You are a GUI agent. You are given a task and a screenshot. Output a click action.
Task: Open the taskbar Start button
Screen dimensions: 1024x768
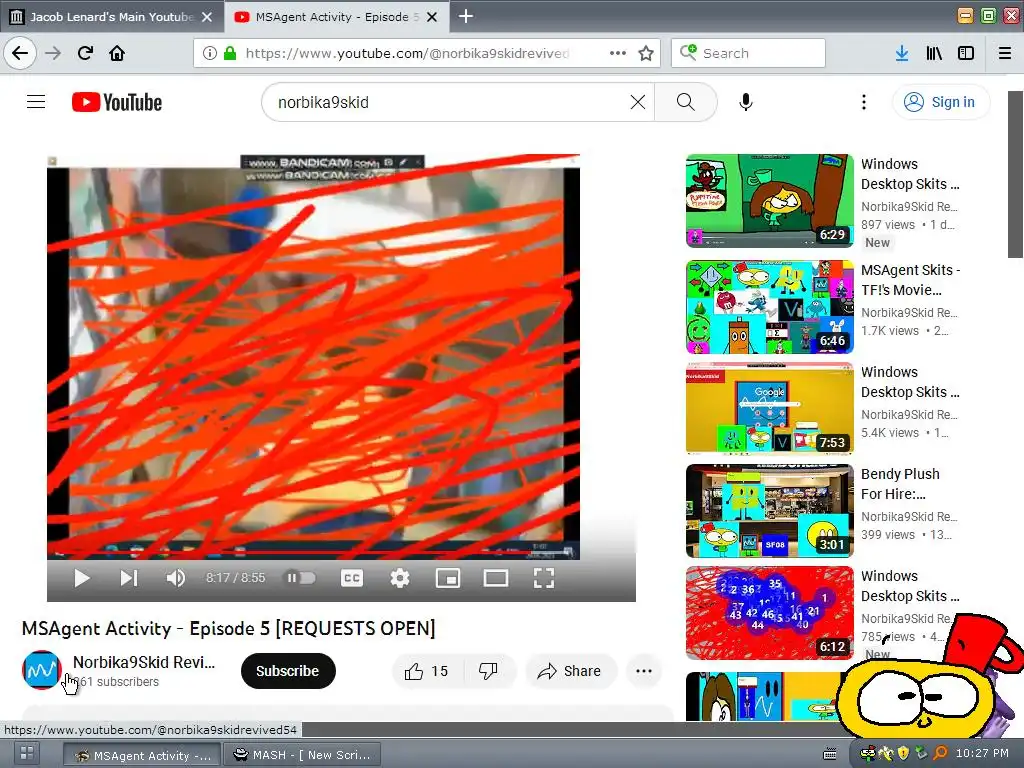click(x=27, y=753)
